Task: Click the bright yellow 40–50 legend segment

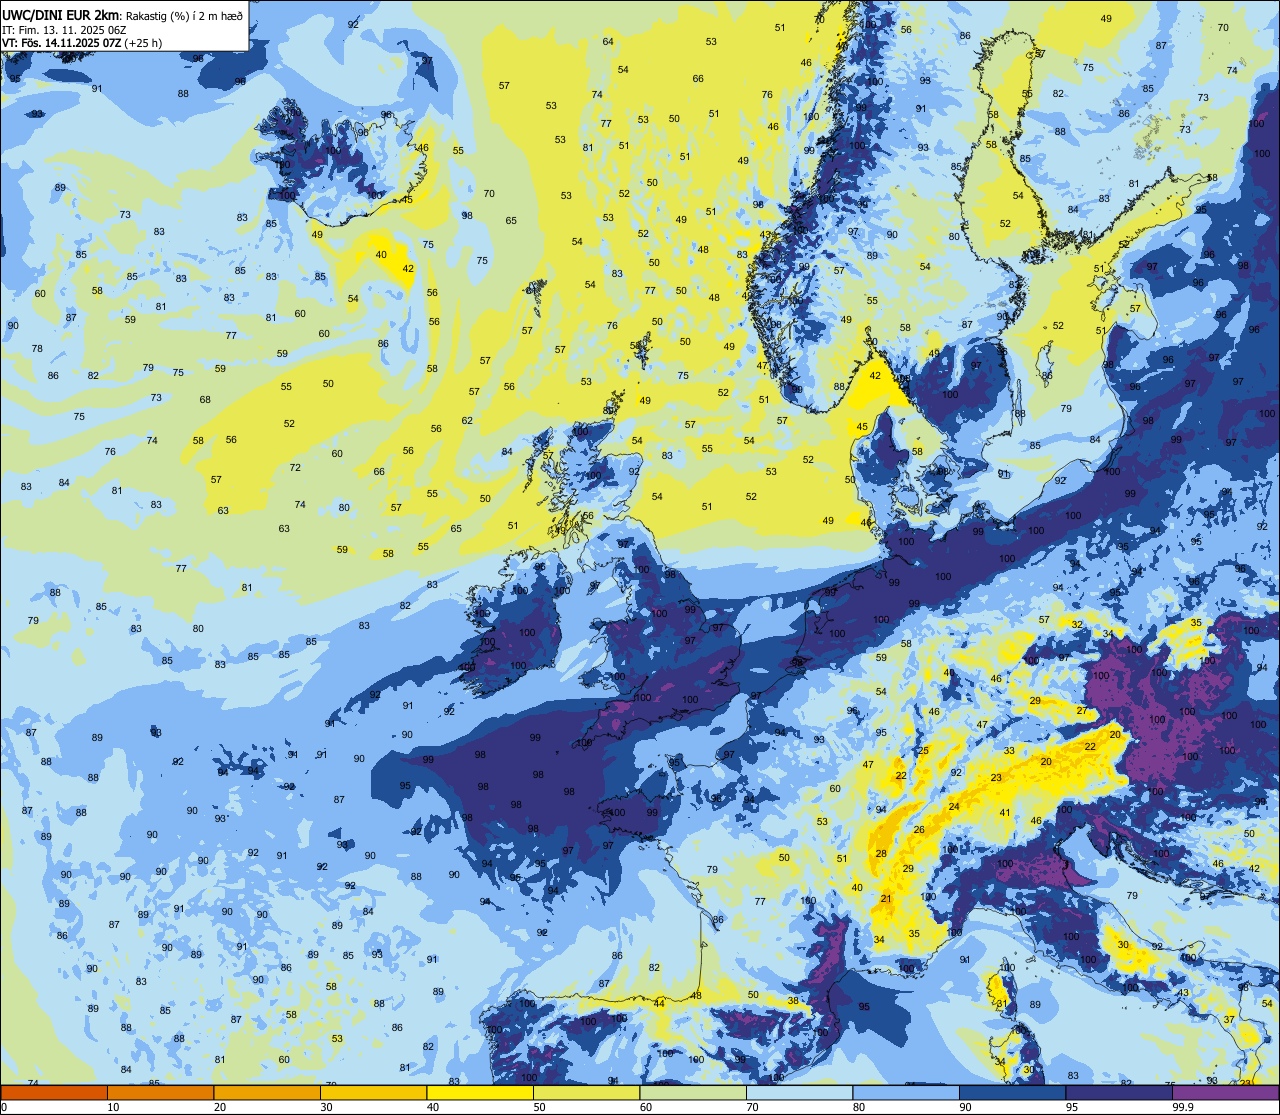Action: [480, 1092]
